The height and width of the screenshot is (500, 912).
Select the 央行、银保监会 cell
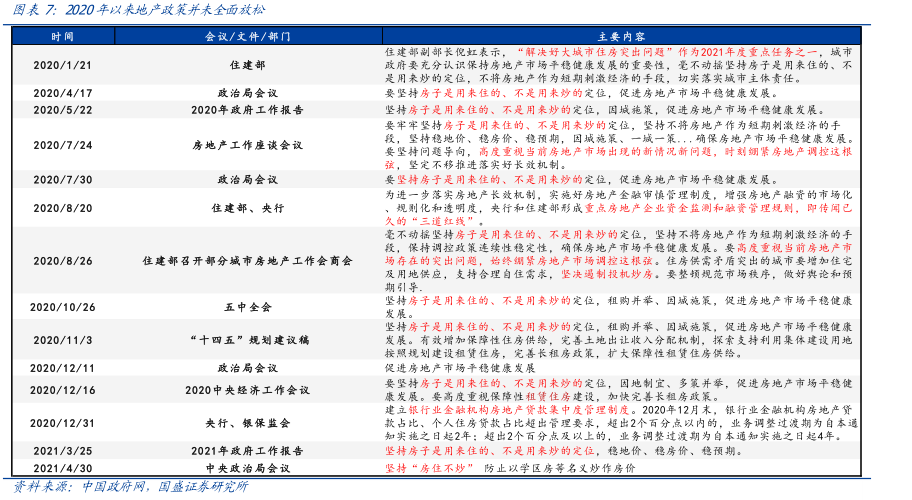pos(247,423)
